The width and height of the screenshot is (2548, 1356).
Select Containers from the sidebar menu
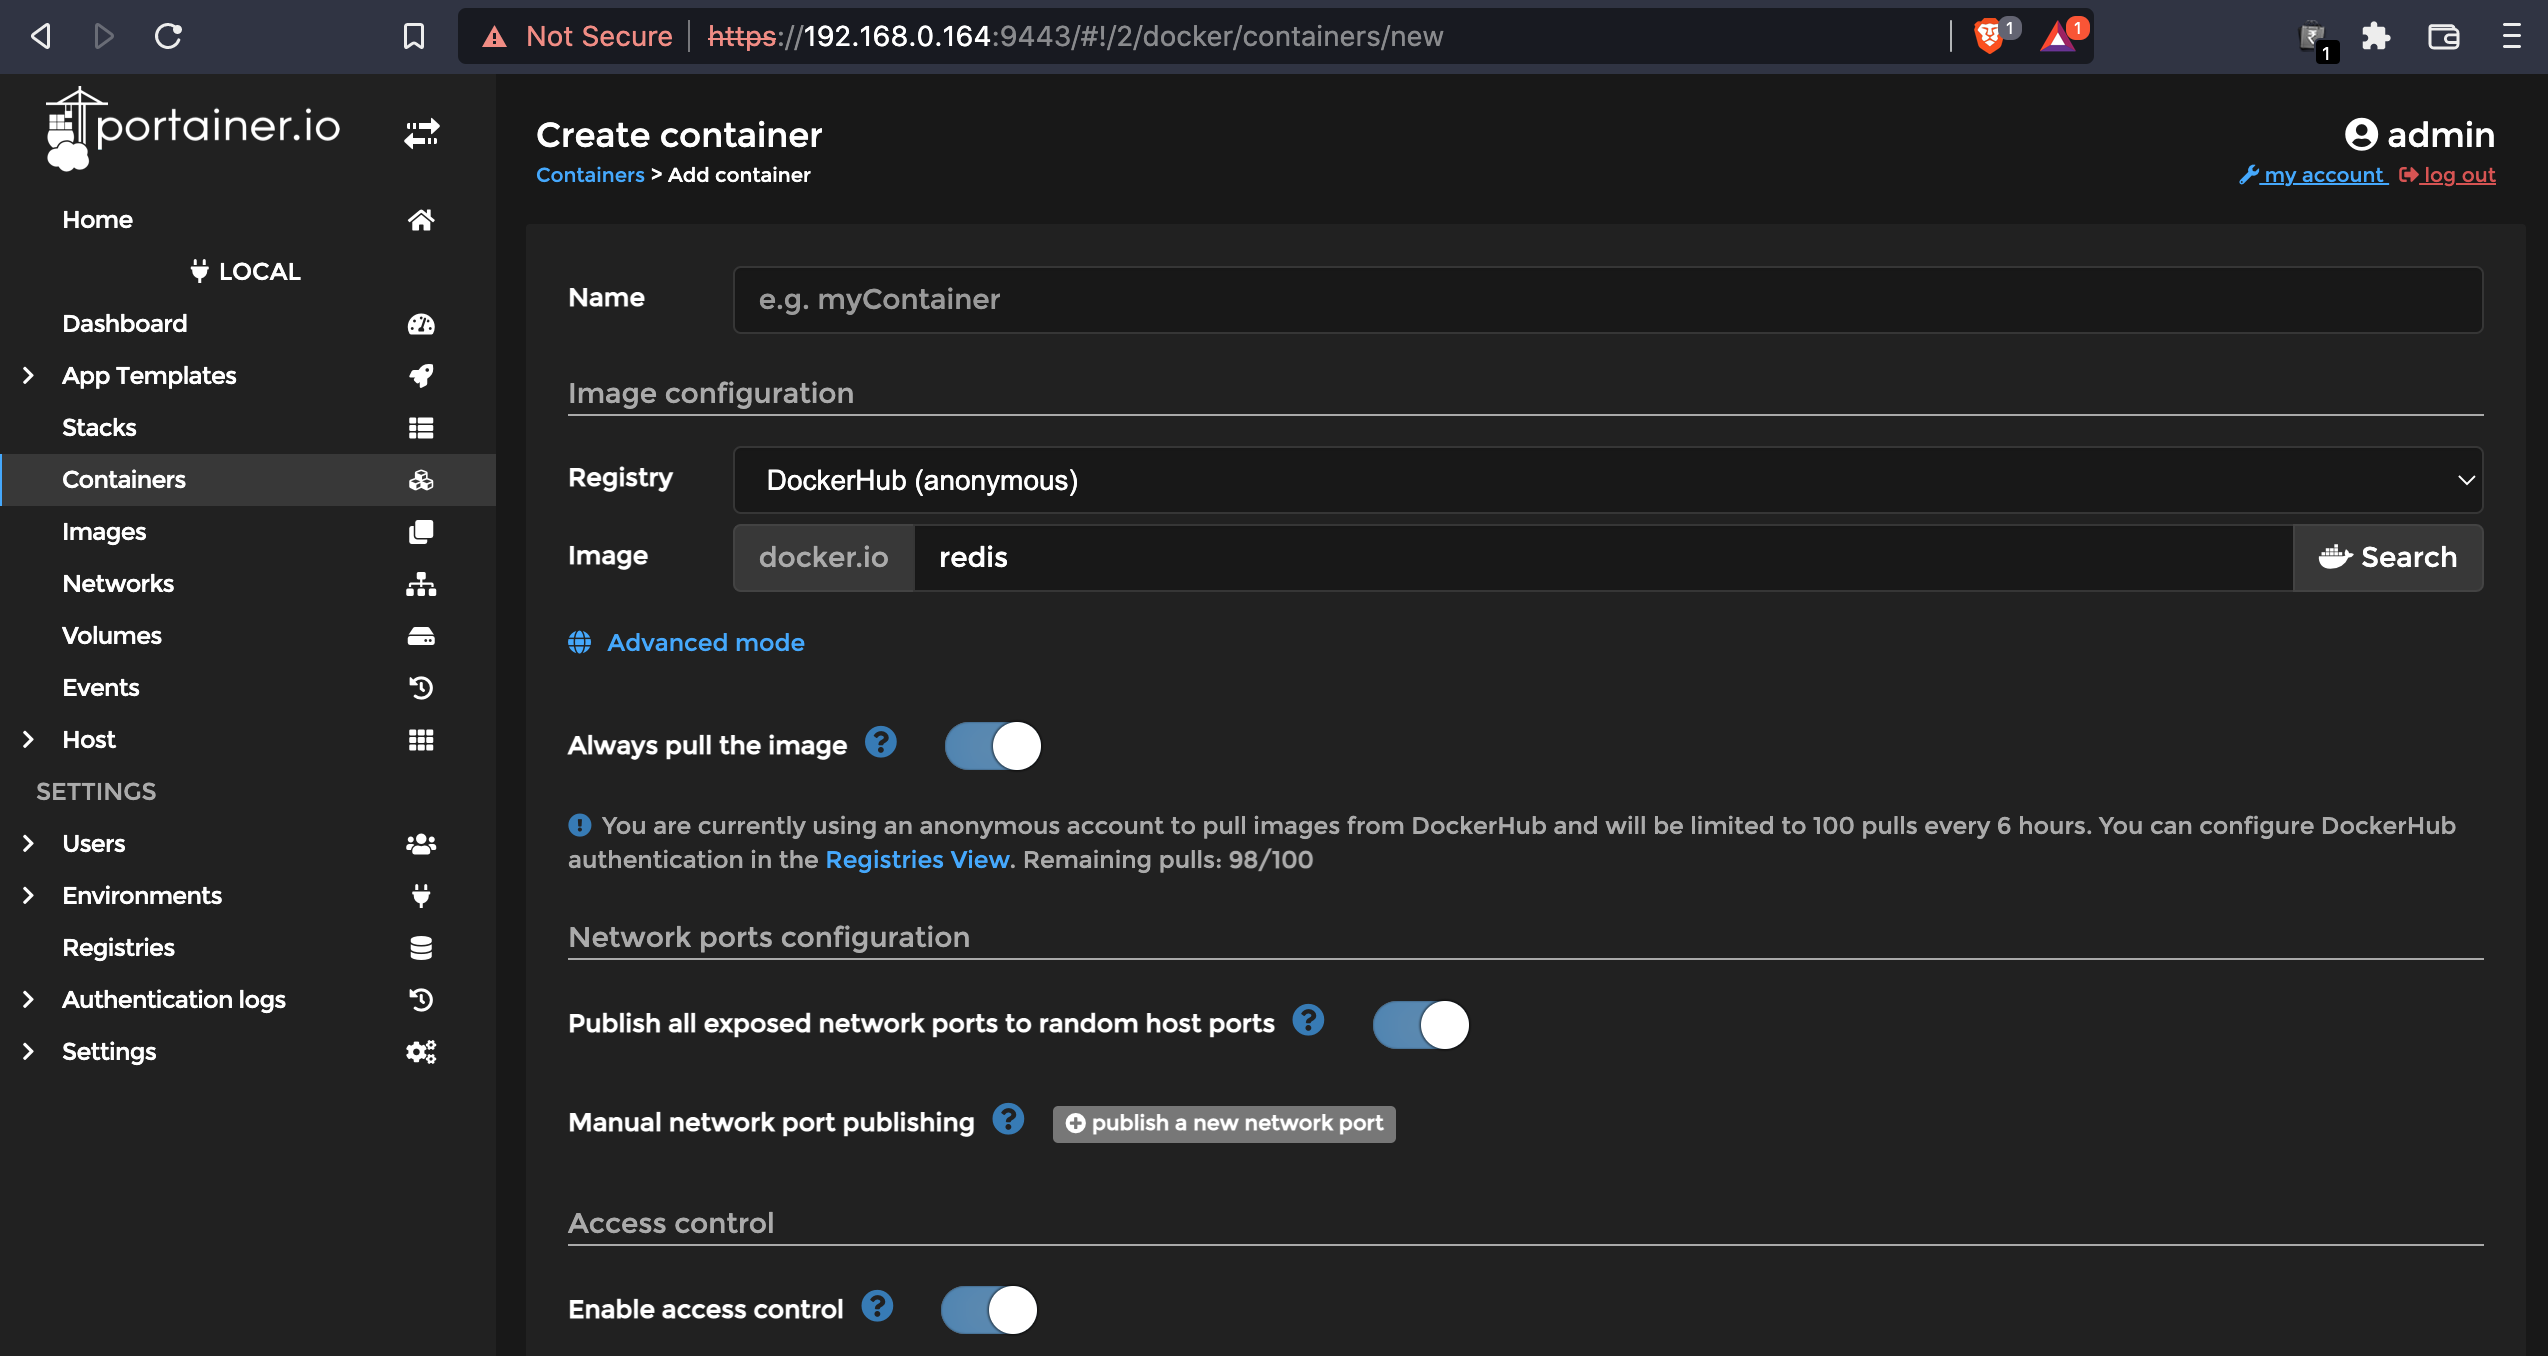click(x=125, y=480)
